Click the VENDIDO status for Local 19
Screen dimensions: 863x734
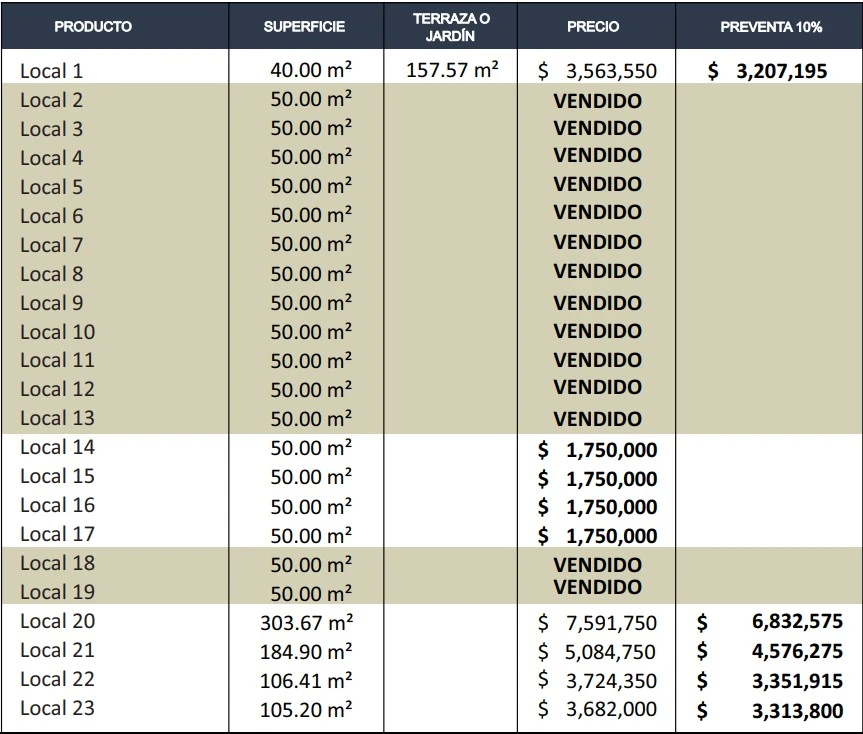tap(597, 587)
